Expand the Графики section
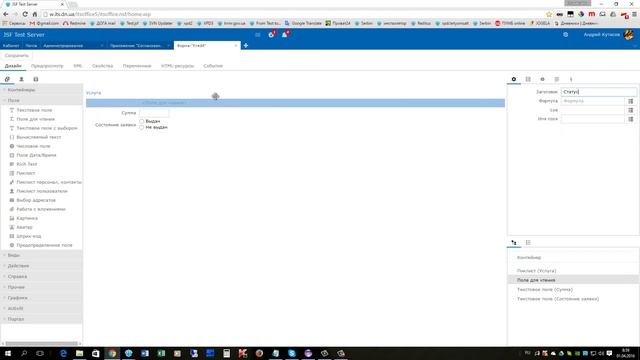The image size is (640, 360). (42, 298)
